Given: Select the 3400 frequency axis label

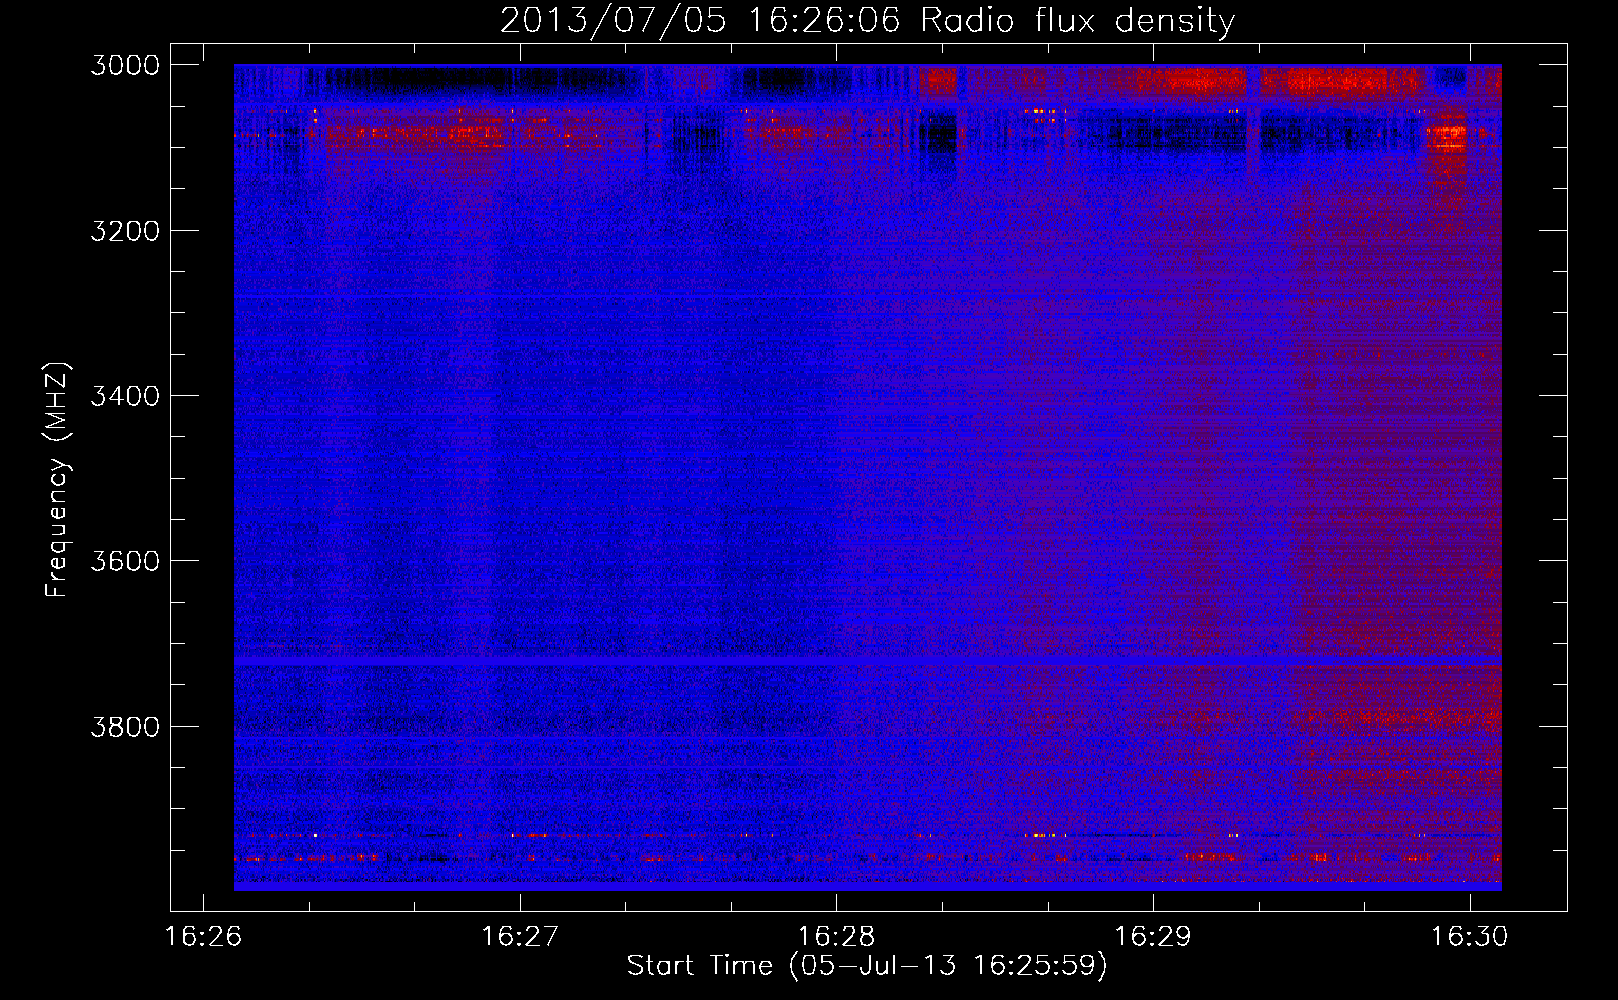Looking at the screenshot, I should point(125,396).
